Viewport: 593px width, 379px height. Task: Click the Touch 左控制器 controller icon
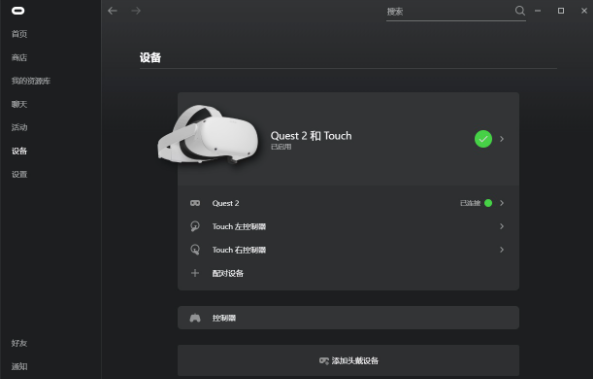(195, 226)
